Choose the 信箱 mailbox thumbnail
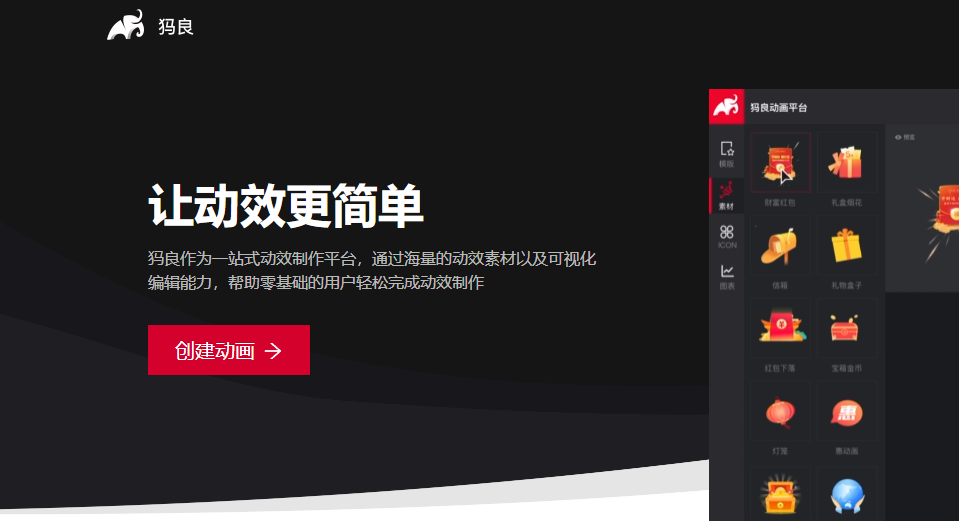 [x=780, y=246]
